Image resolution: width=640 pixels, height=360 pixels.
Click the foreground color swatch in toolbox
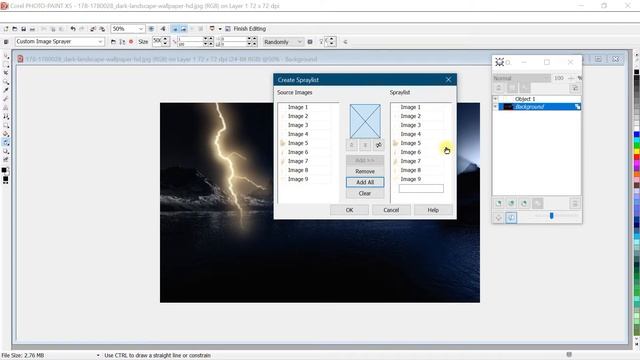pos(4,170)
